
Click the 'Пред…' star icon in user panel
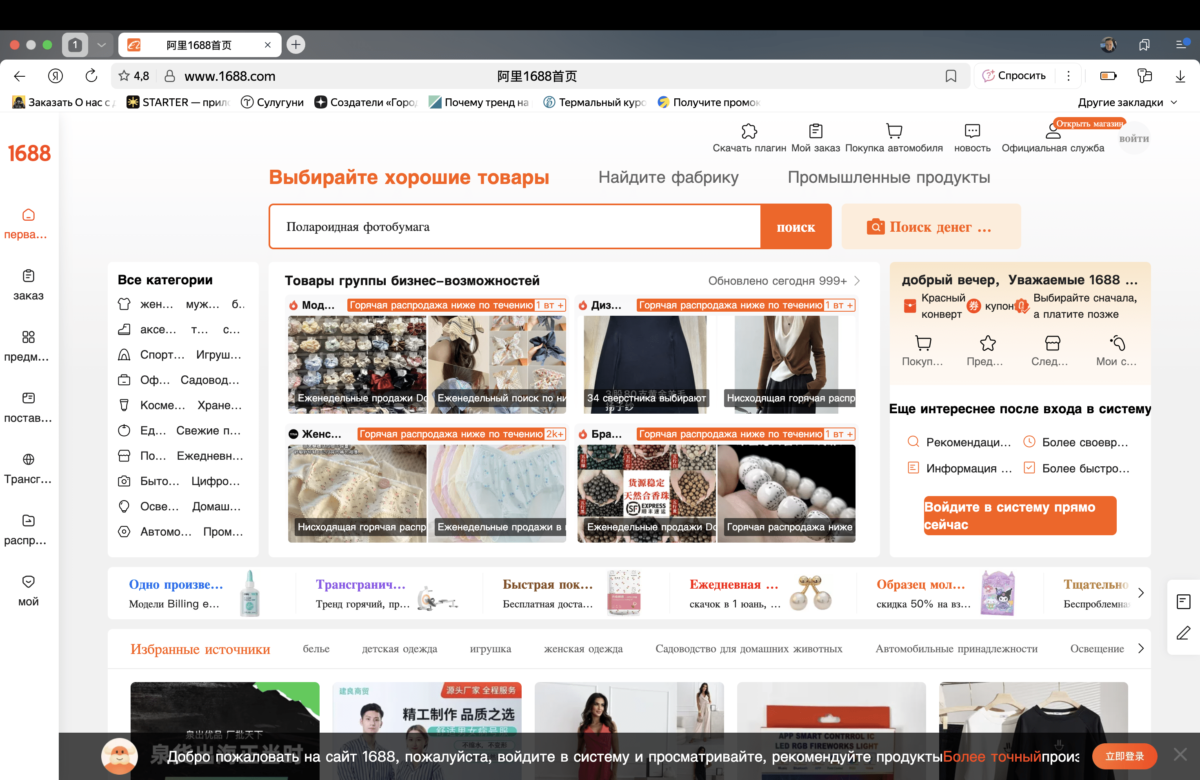pyautogui.click(x=986, y=342)
